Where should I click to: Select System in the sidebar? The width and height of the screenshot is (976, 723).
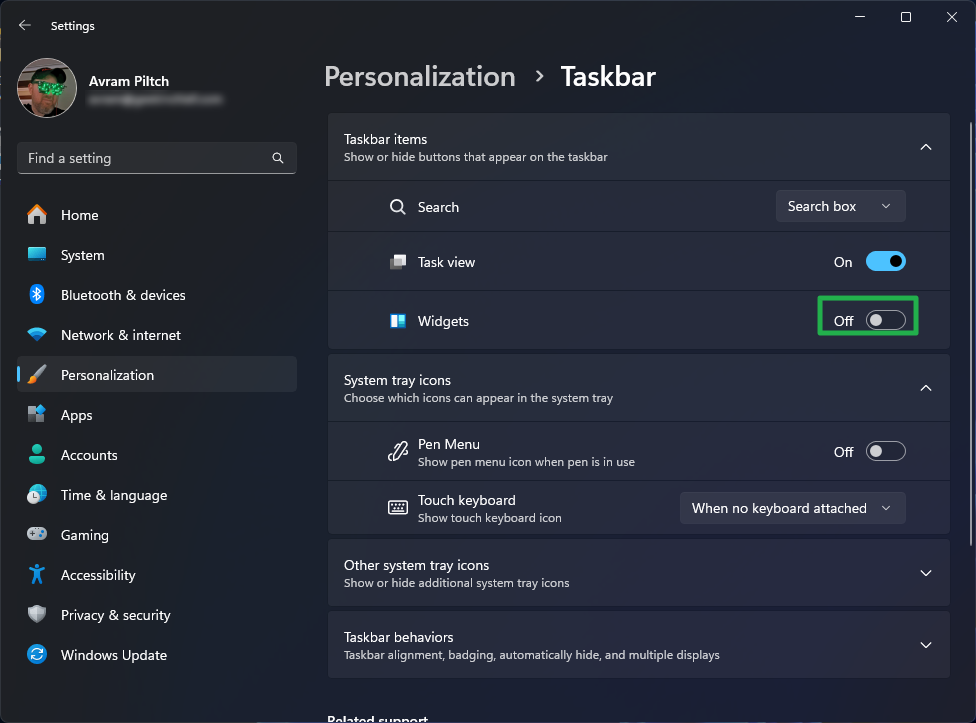80,255
